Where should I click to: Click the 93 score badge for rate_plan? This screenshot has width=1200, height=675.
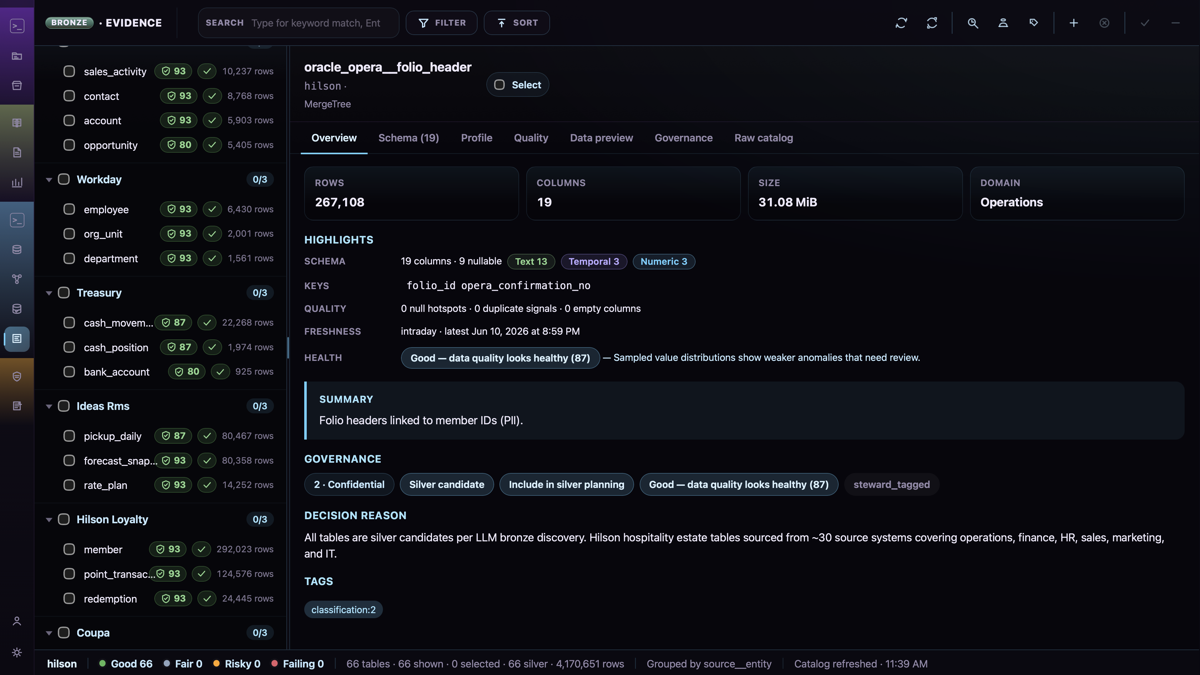click(x=174, y=485)
